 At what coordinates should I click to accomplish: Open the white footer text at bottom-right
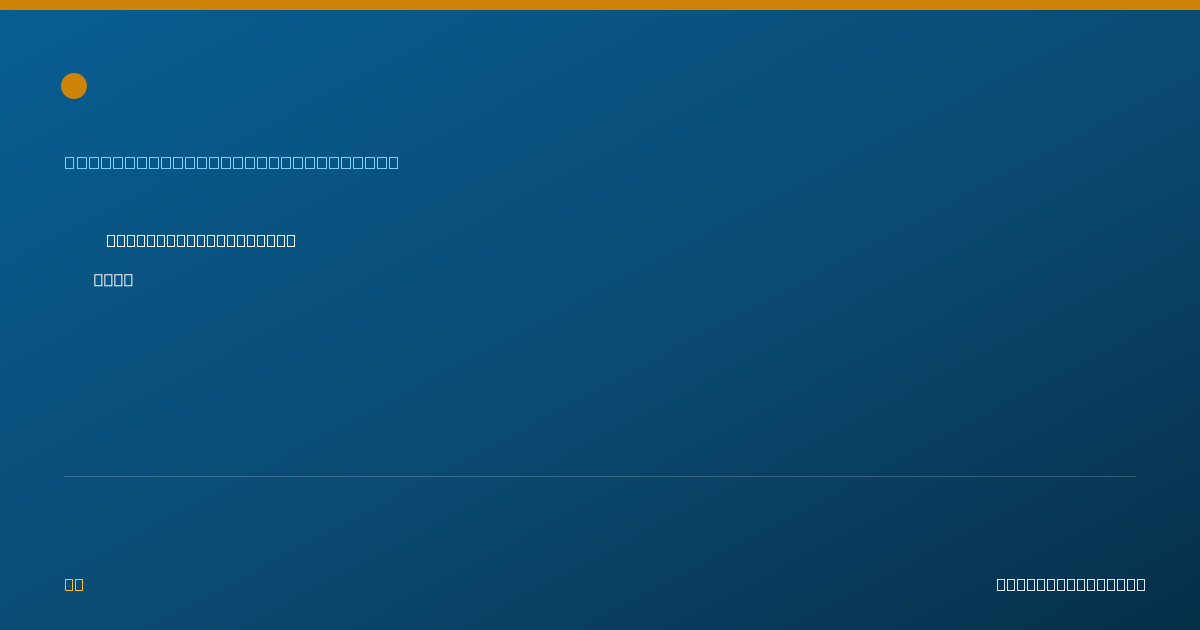click(x=1071, y=585)
